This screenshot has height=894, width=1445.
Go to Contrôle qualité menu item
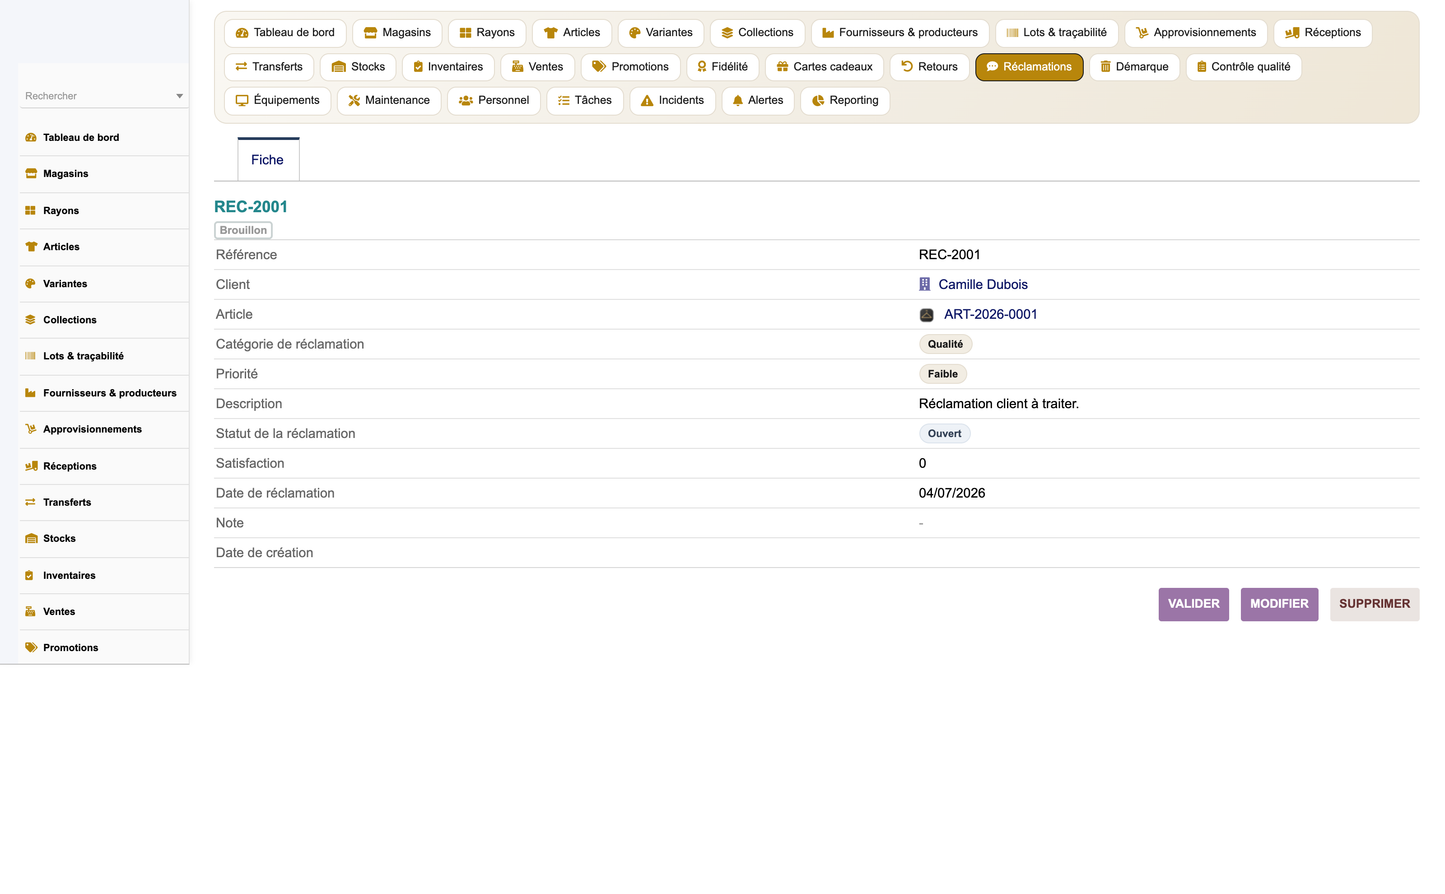(x=1243, y=67)
